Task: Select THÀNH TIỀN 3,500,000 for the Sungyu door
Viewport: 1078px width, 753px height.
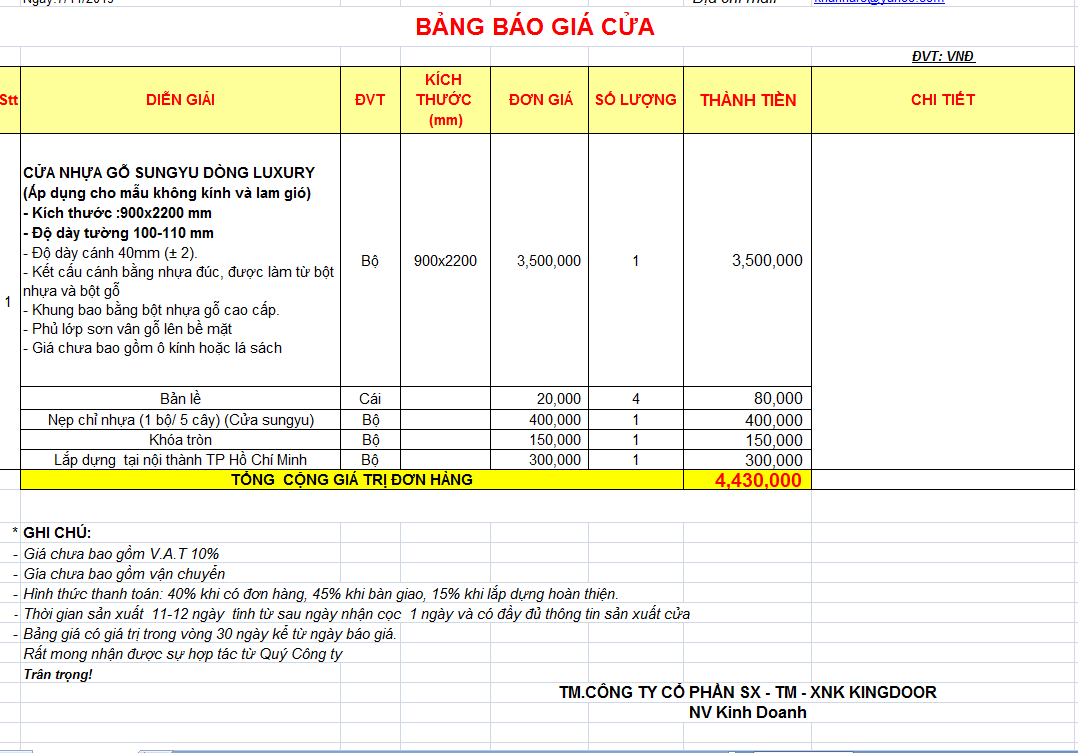Action: point(748,261)
